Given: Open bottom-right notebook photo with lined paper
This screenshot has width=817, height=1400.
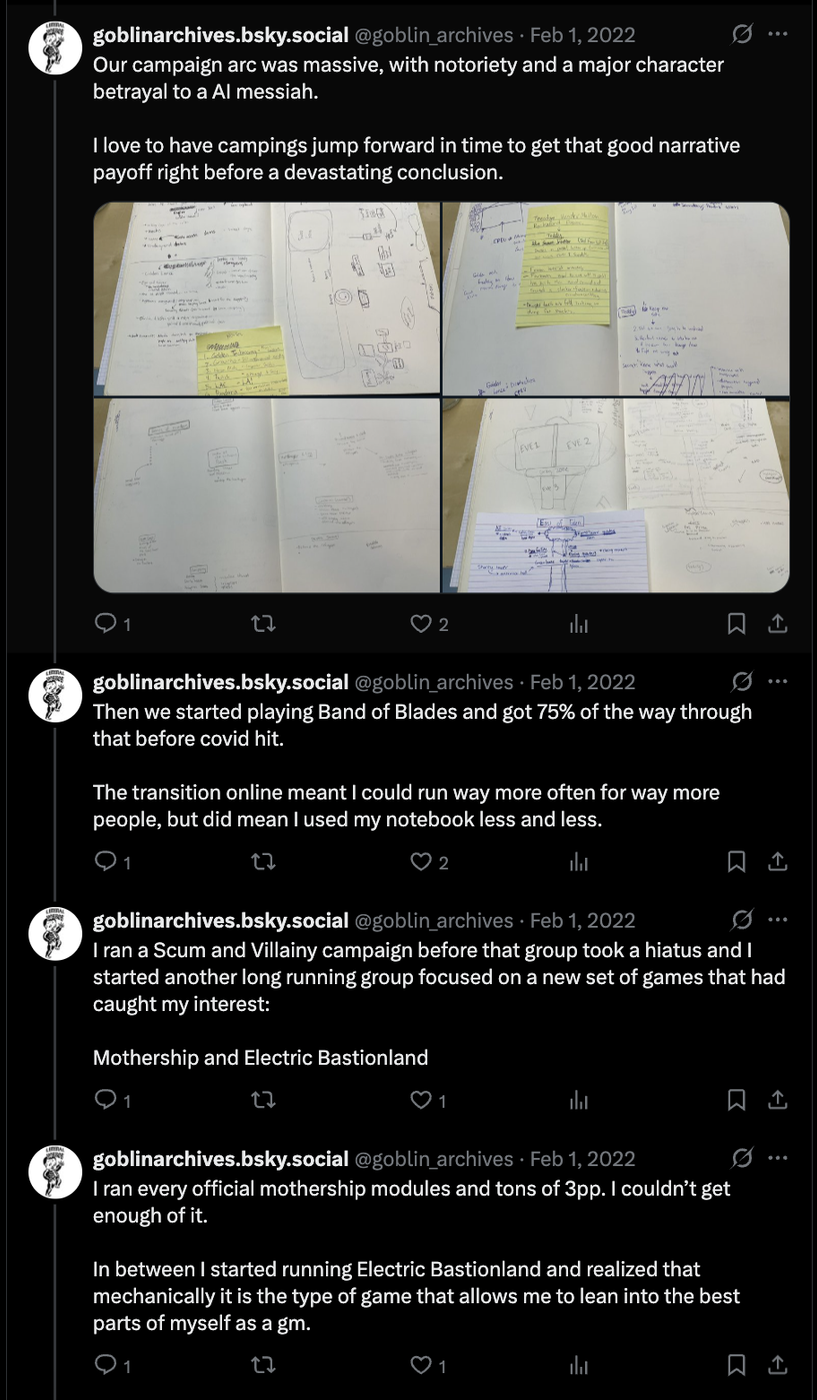Looking at the screenshot, I should (616, 496).
